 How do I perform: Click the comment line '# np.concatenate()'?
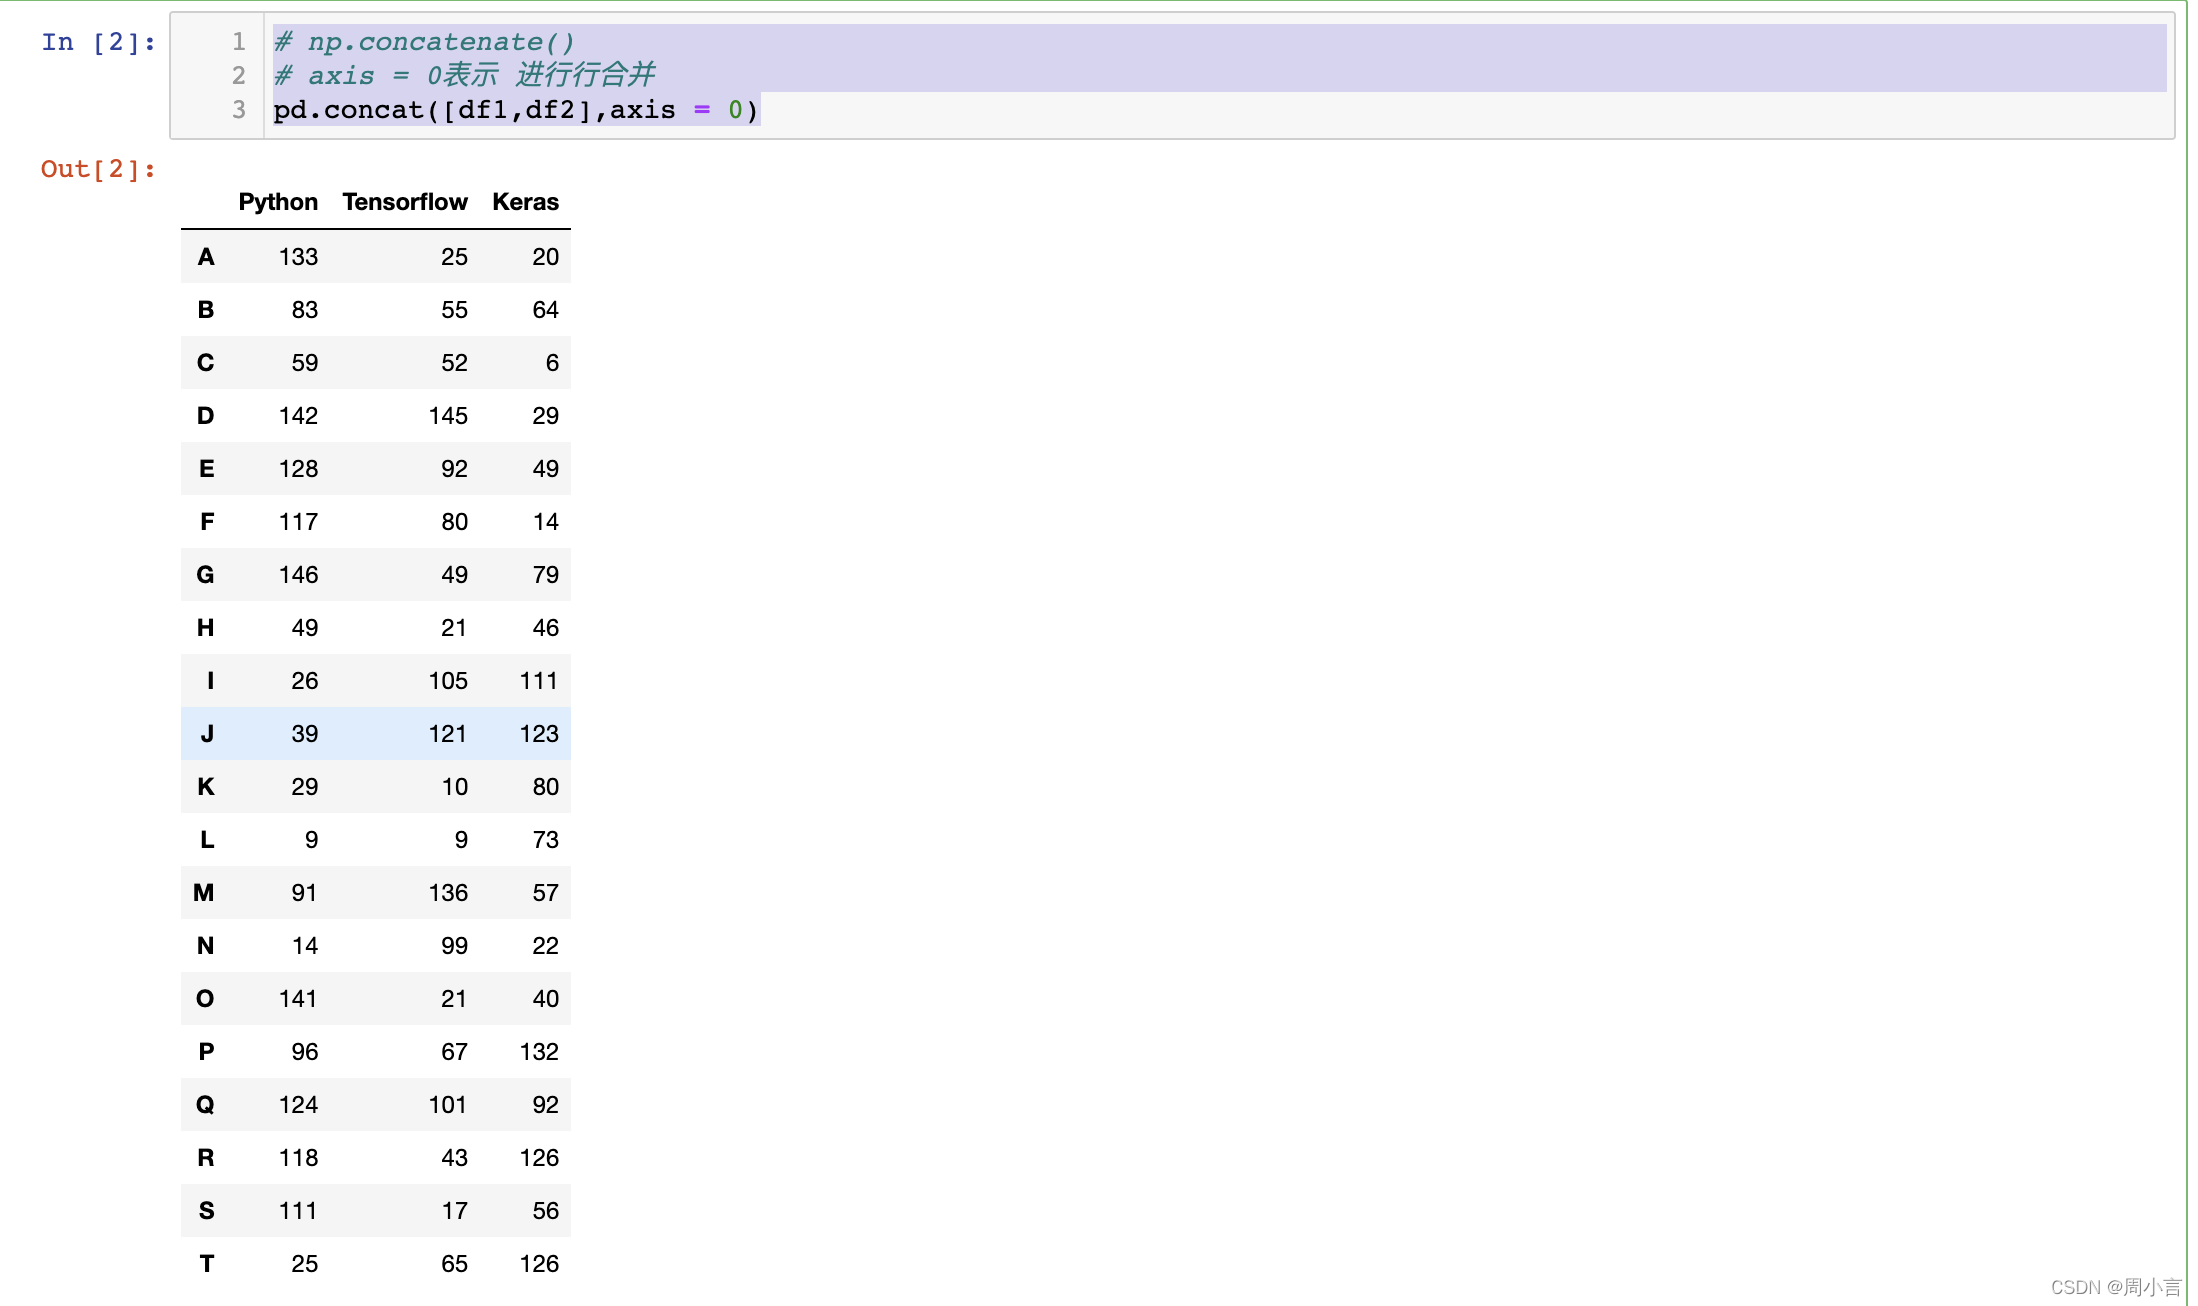point(425,42)
